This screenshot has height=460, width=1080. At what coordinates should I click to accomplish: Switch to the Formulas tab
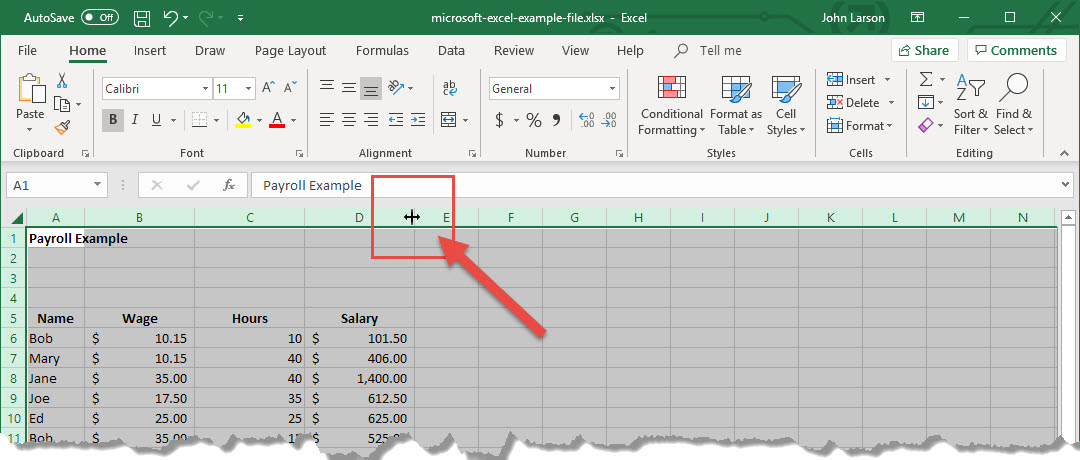[382, 50]
